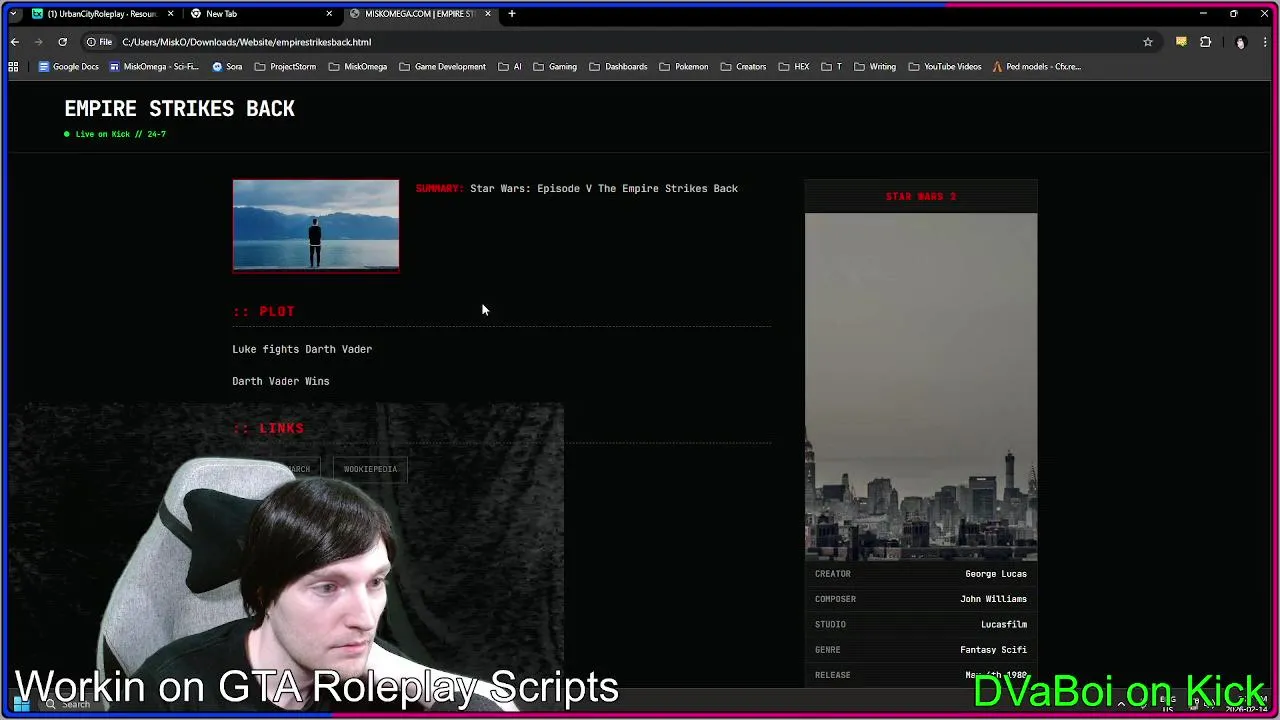Click the PLOT section heading
1280x720 pixels.
(264, 311)
